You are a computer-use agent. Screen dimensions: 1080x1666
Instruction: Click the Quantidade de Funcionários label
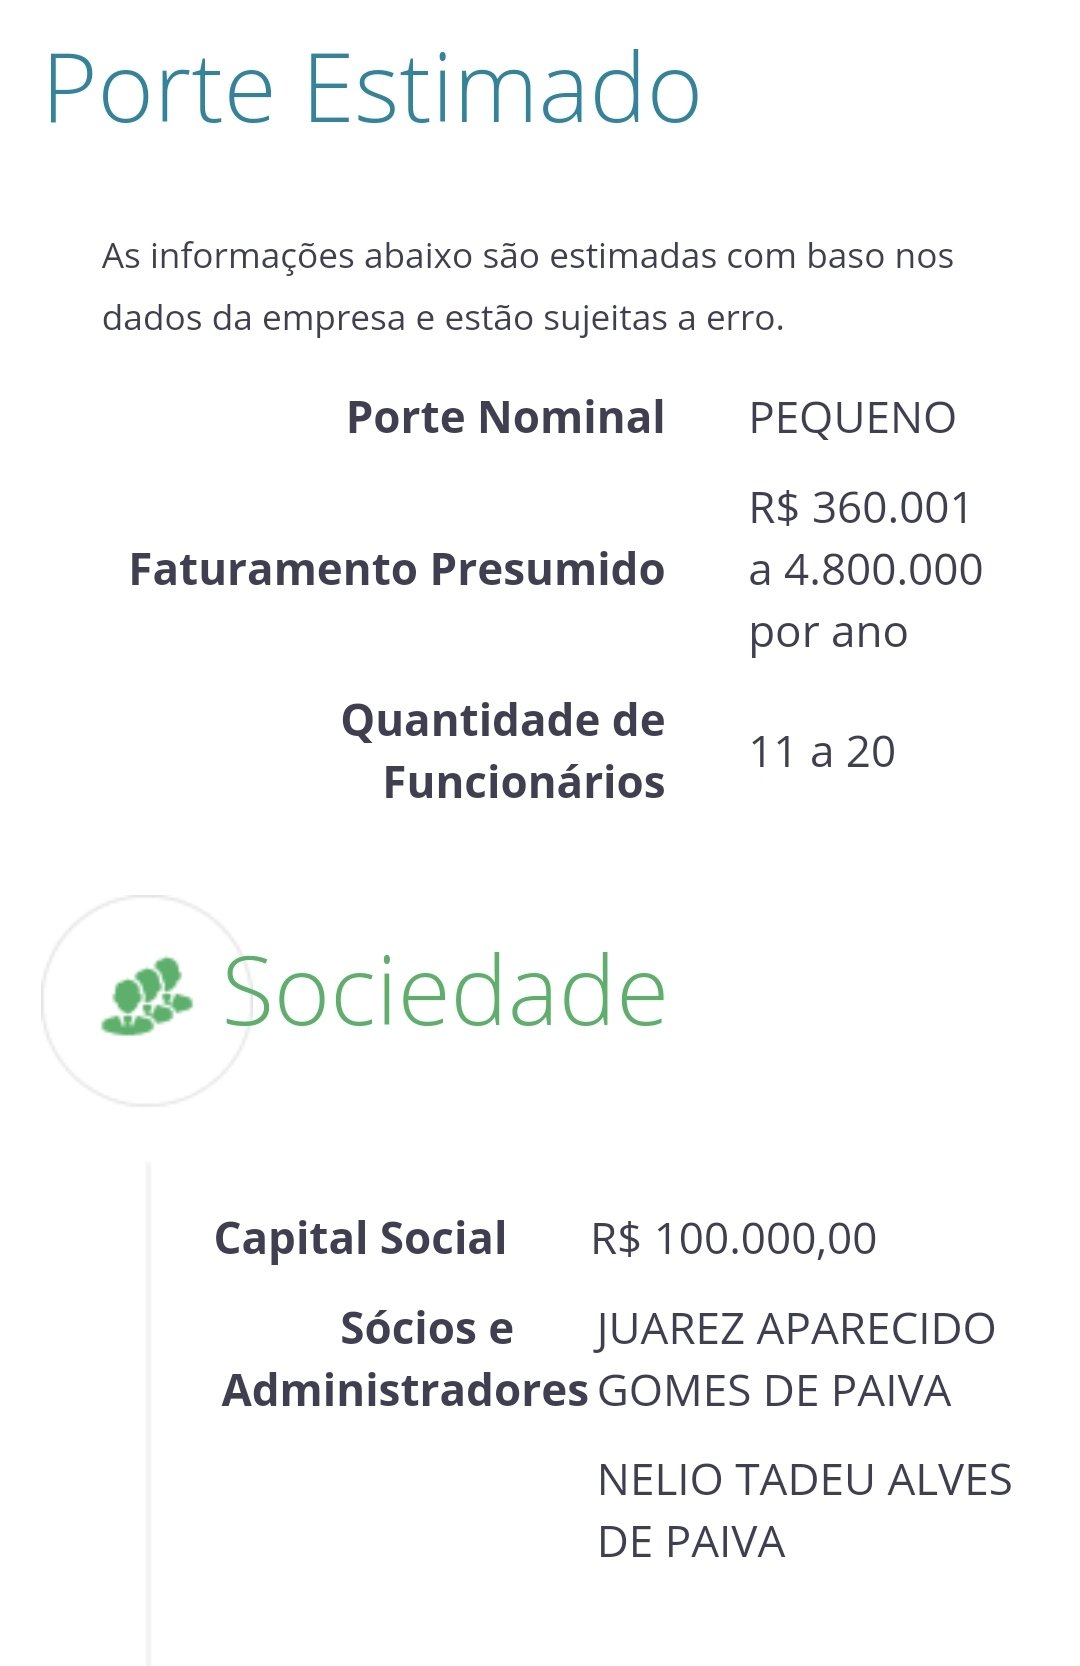503,751
